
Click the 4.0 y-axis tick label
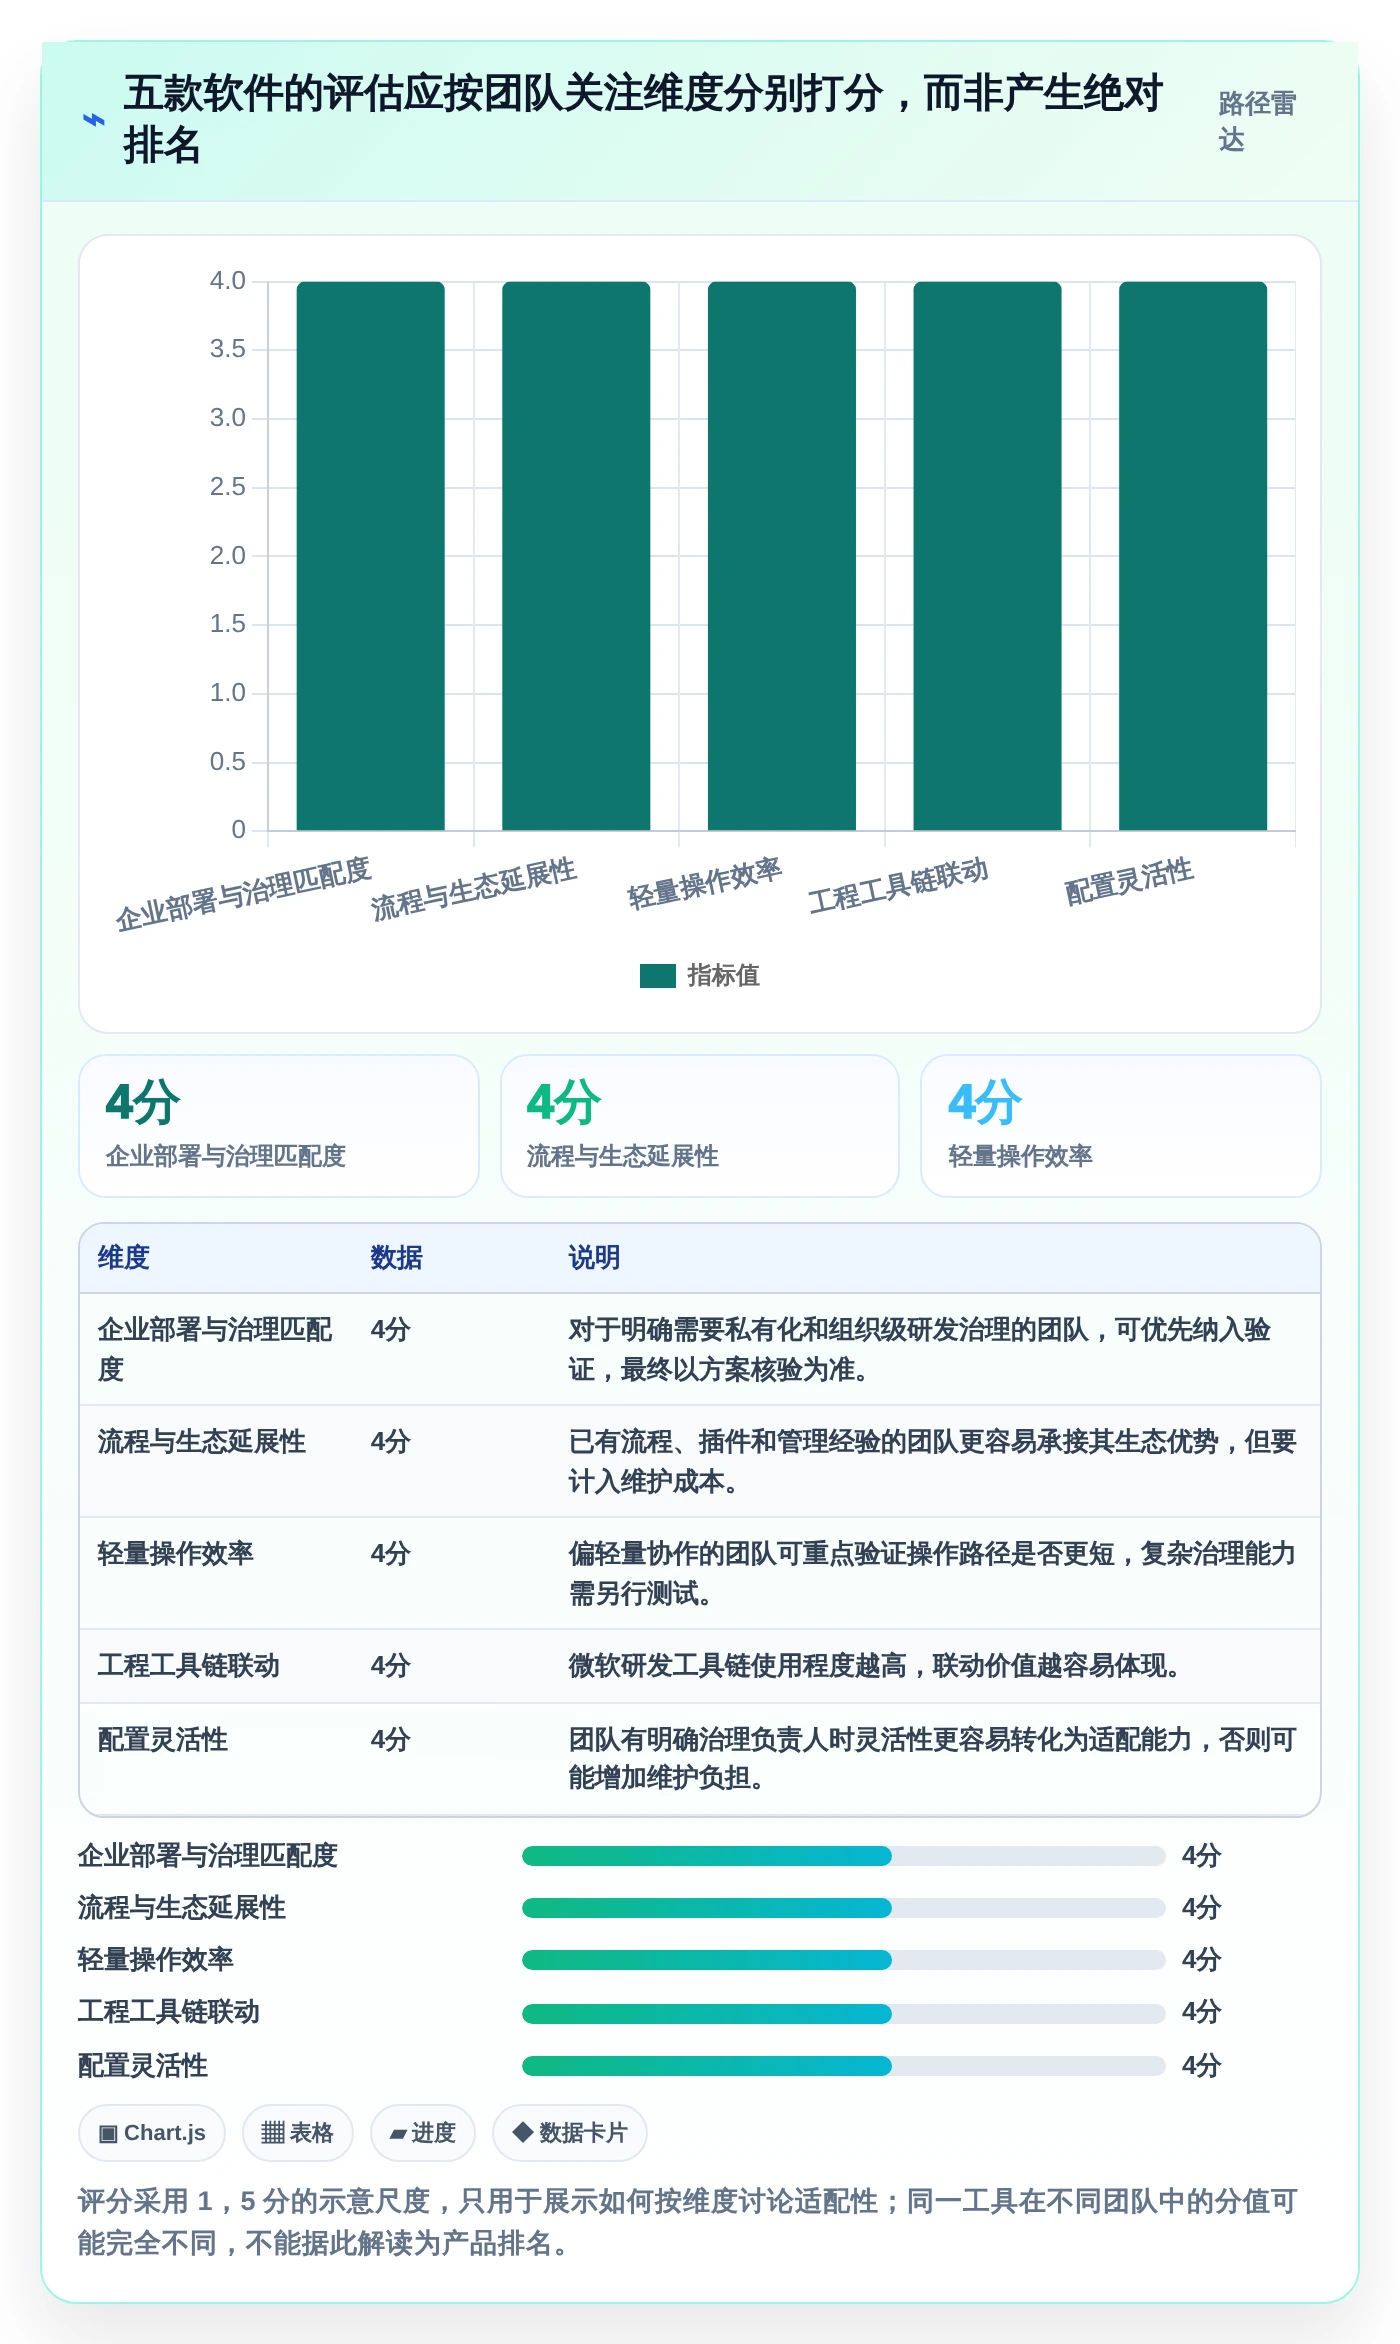pyautogui.click(x=227, y=281)
